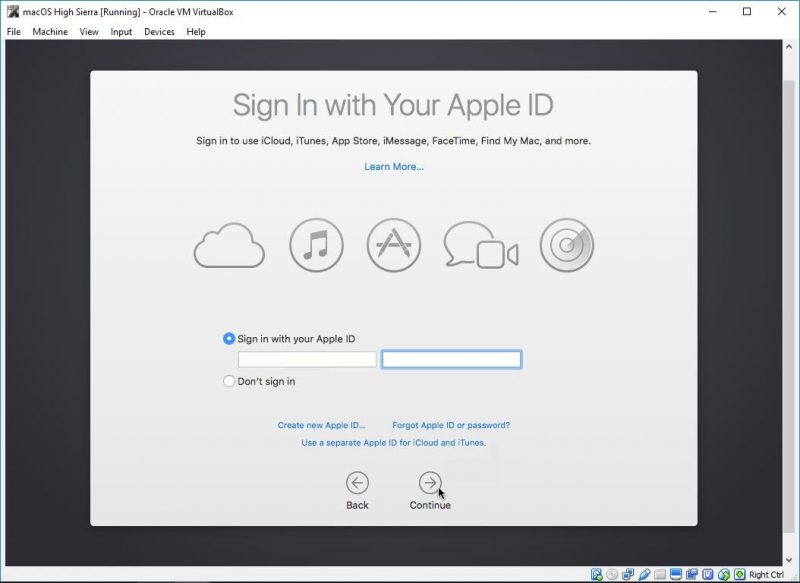Screen dimensions: 800x583
Task: Click into the Apple ID password field
Action: pyautogui.click(x=452, y=359)
